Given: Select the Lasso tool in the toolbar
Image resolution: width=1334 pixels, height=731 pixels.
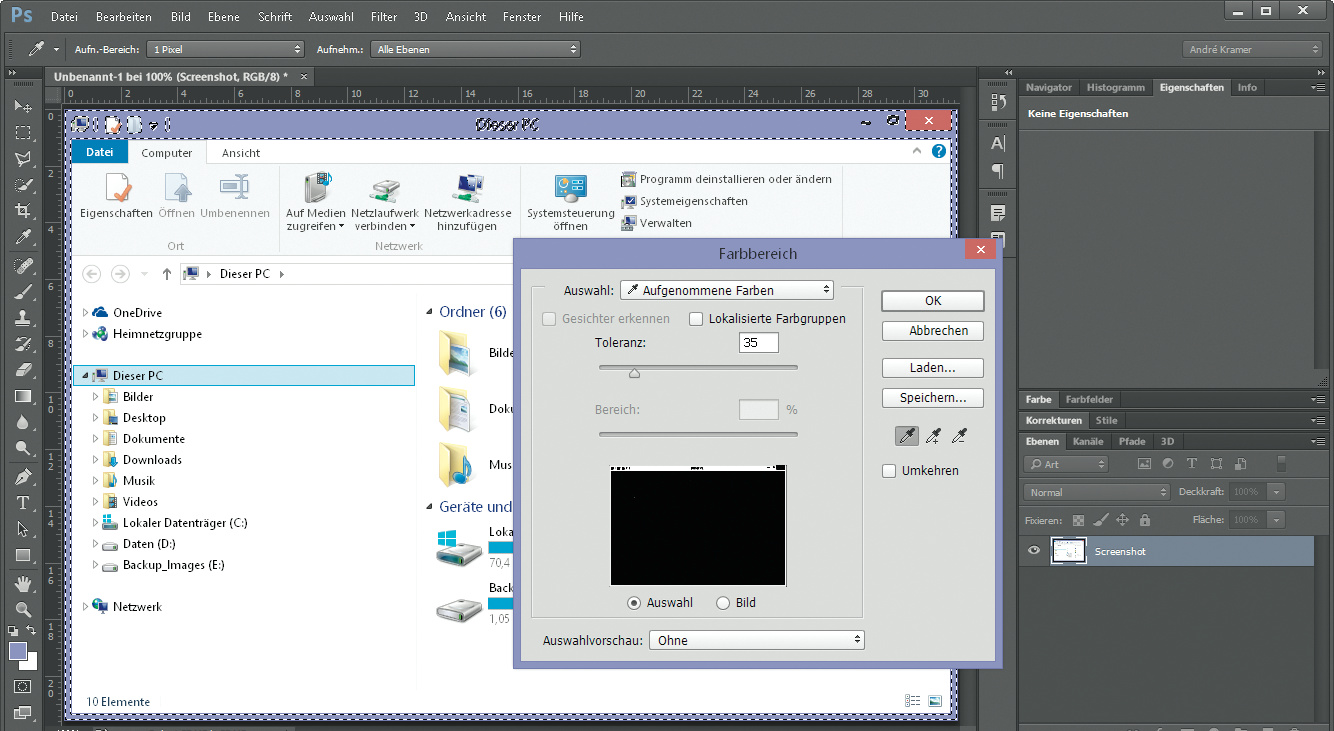Looking at the screenshot, I should [x=23, y=159].
